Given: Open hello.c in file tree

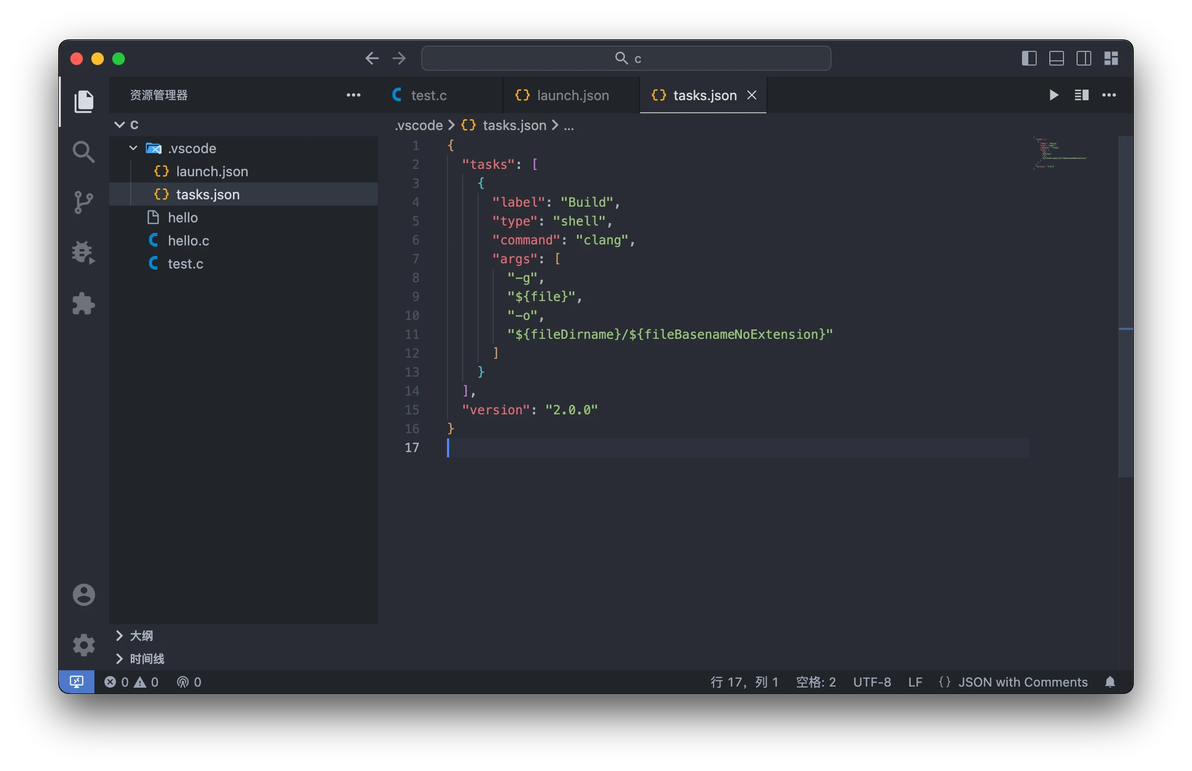Looking at the screenshot, I should coord(243,240).
